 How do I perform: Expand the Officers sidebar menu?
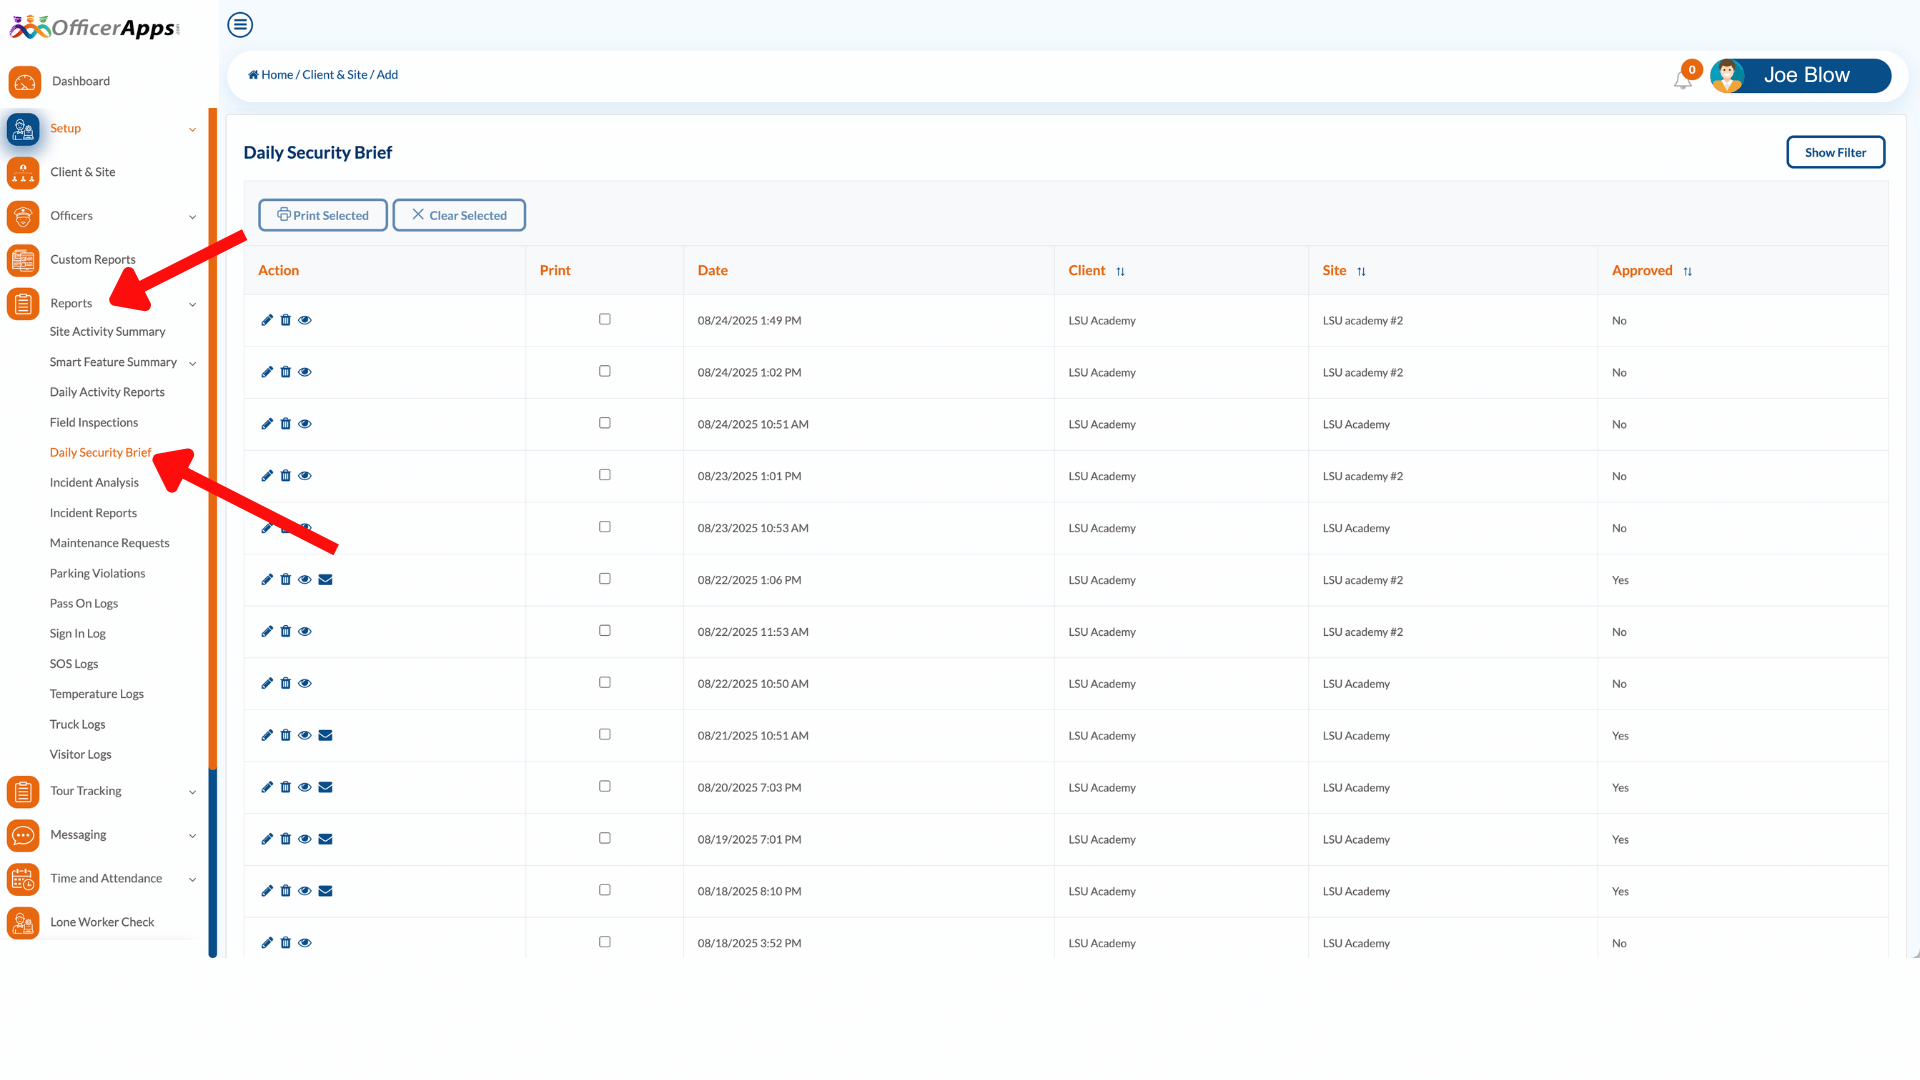tap(192, 217)
